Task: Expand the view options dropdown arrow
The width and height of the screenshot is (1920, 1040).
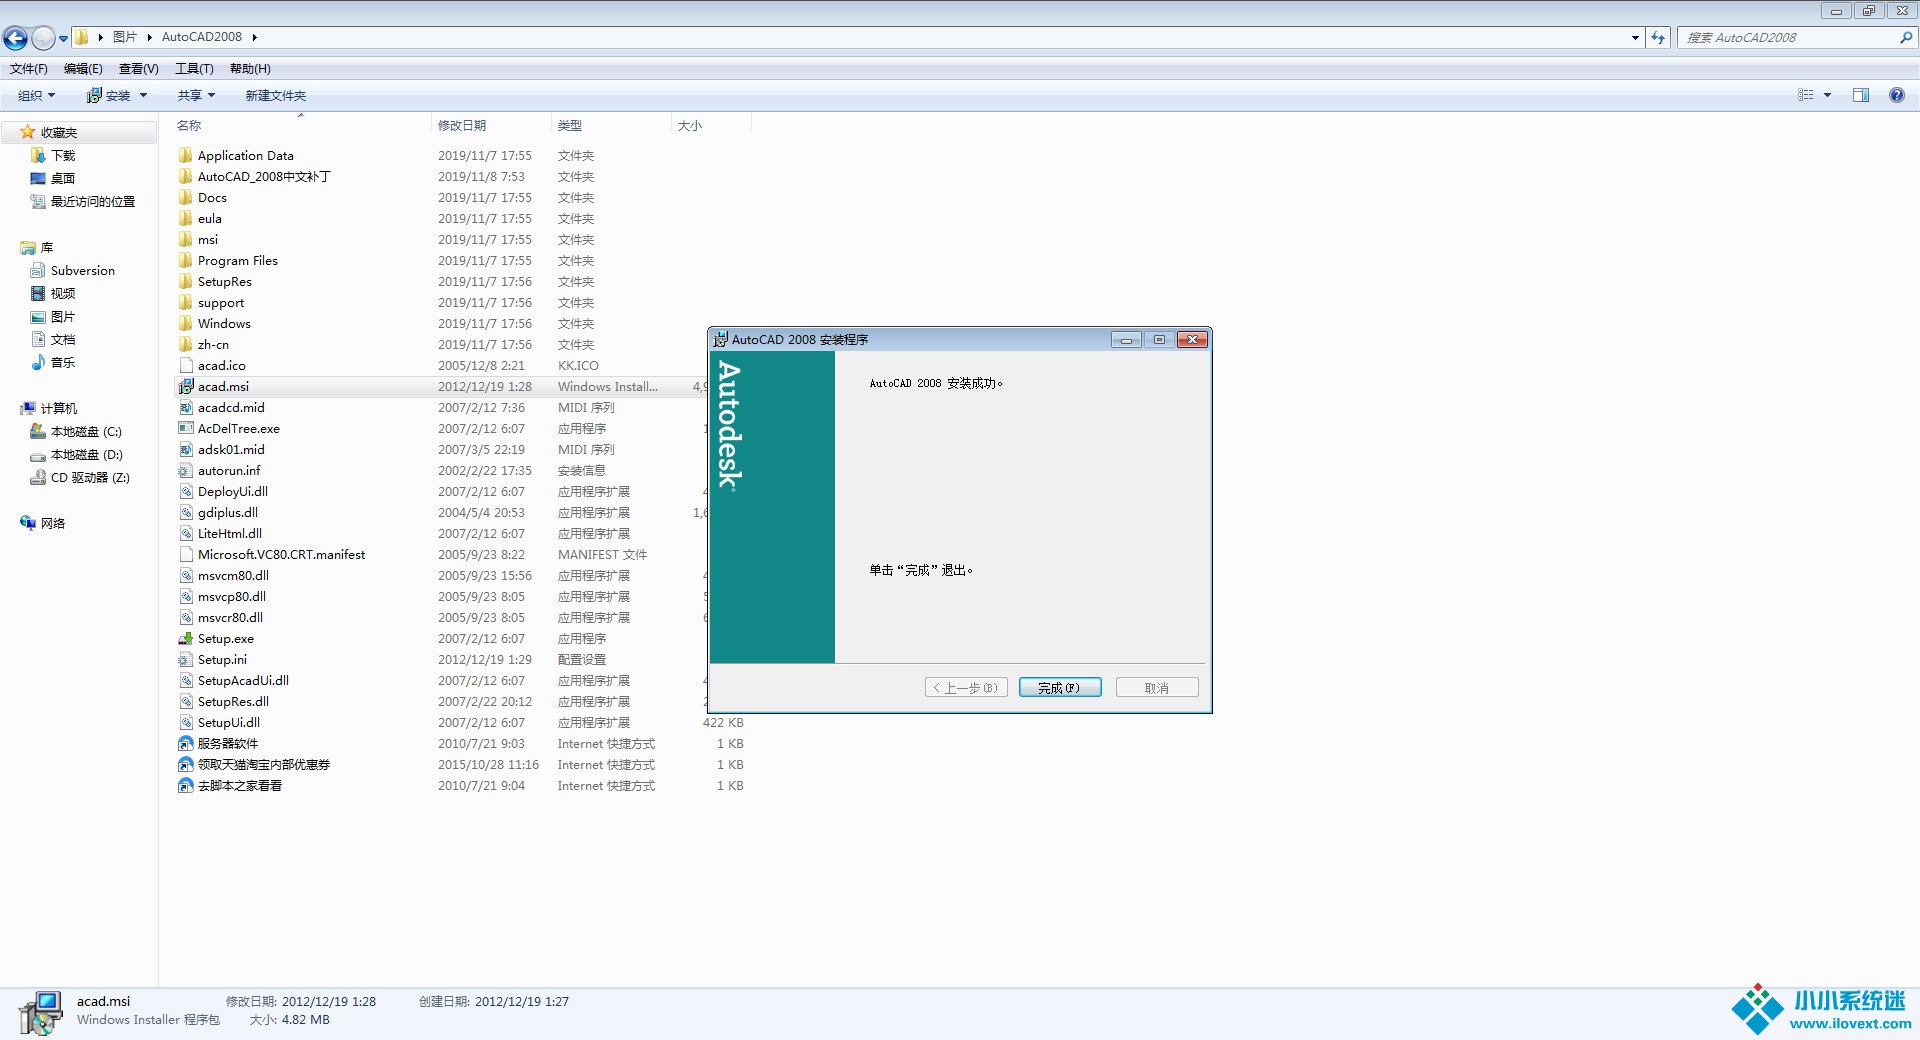Action: pos(1827,95)
